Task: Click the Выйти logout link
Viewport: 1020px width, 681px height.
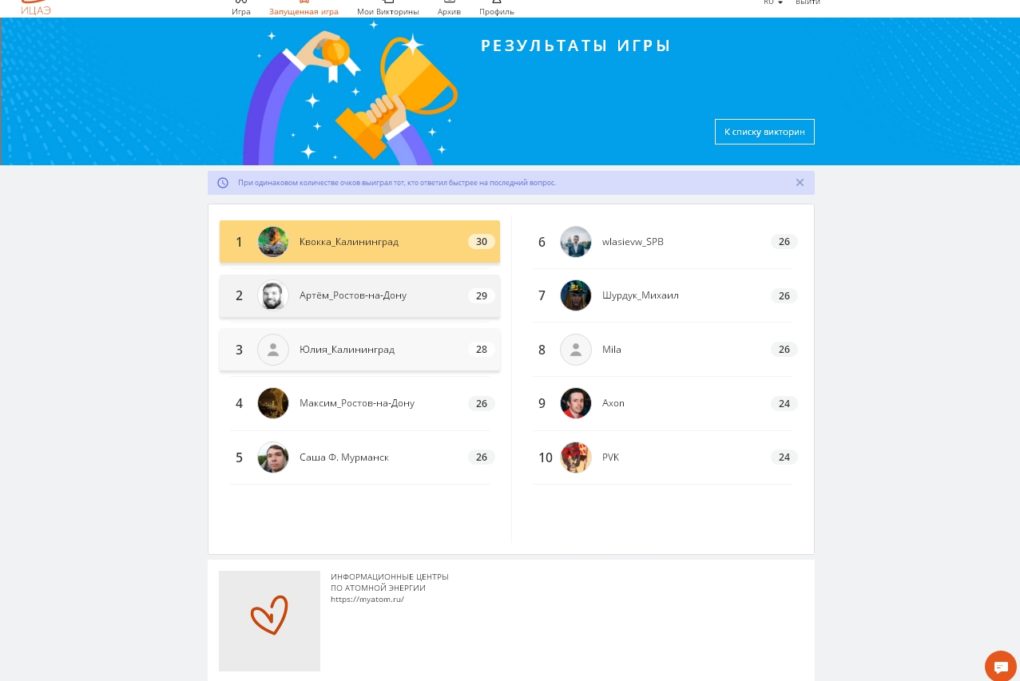Action: (x=807, y=3)
